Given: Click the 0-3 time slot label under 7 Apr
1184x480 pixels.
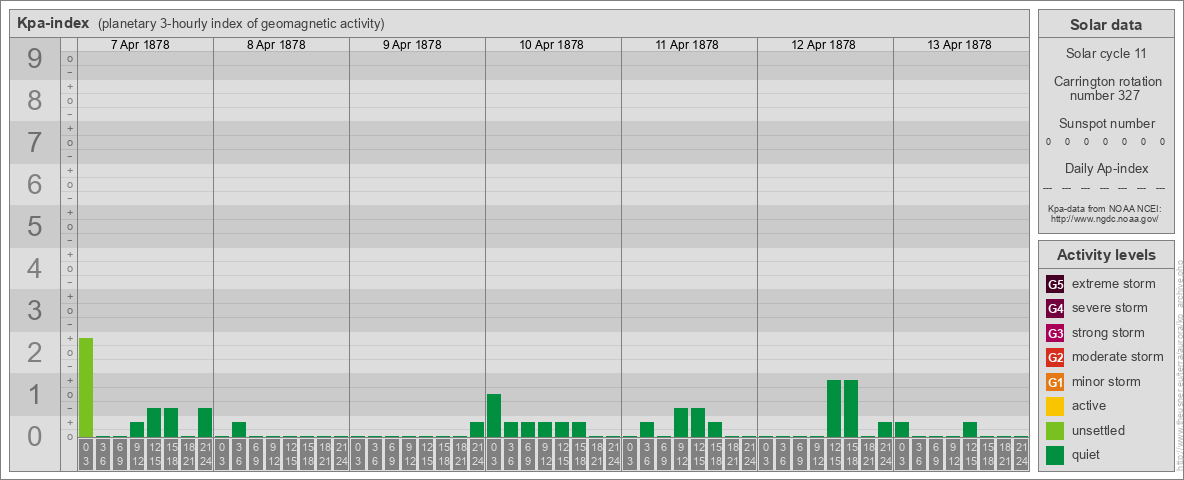Looking at the screenshot, I should pyautogui.click(x=86, y=455).
